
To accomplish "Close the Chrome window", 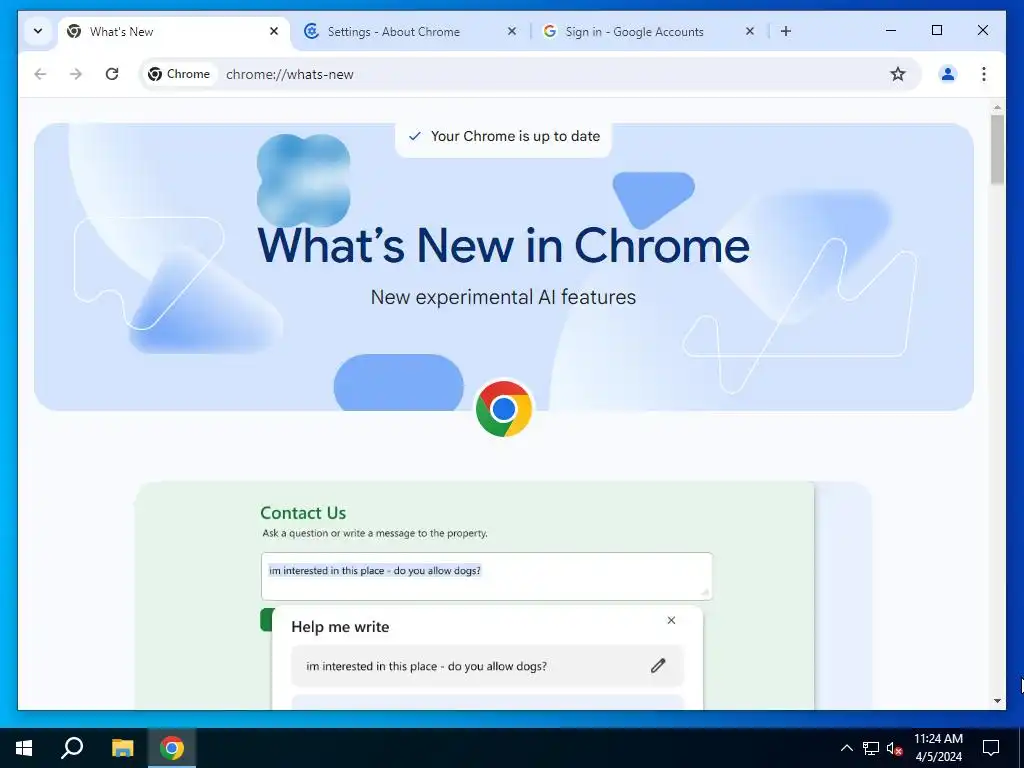I will [x=982, y=30].
